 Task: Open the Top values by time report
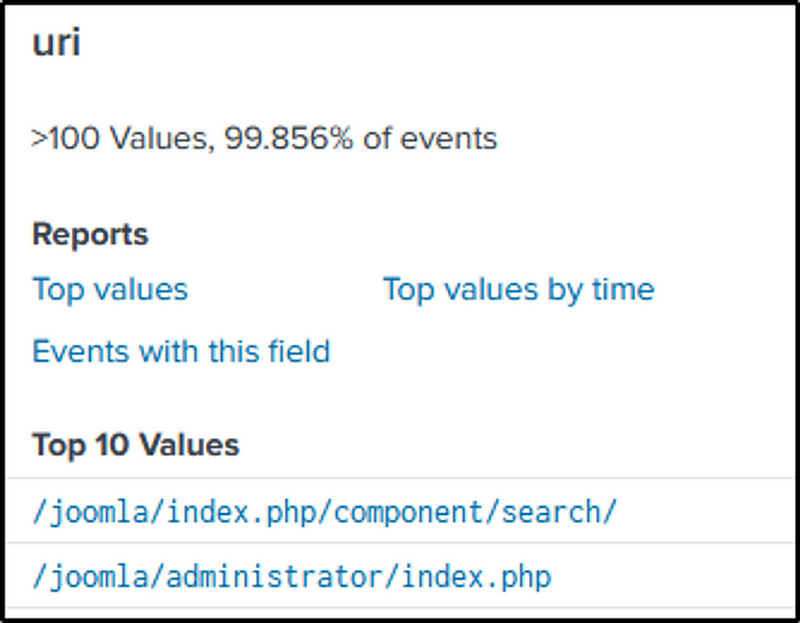[518, 290]
